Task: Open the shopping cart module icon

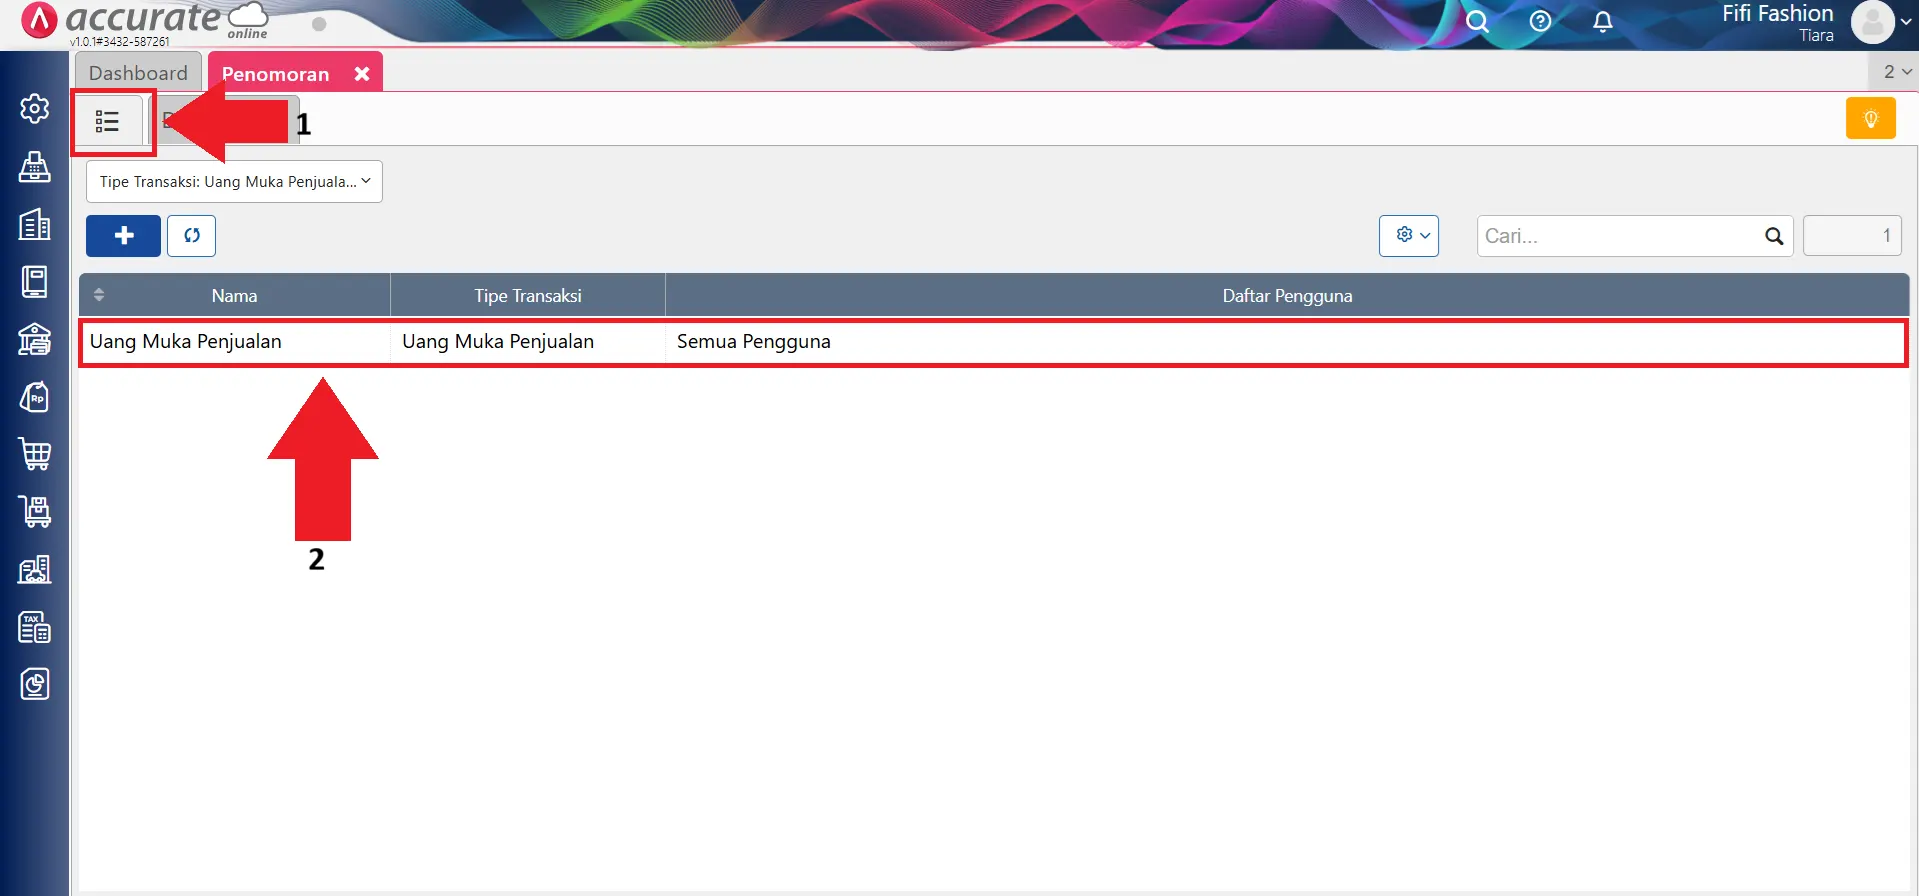Action: [35, 454]
